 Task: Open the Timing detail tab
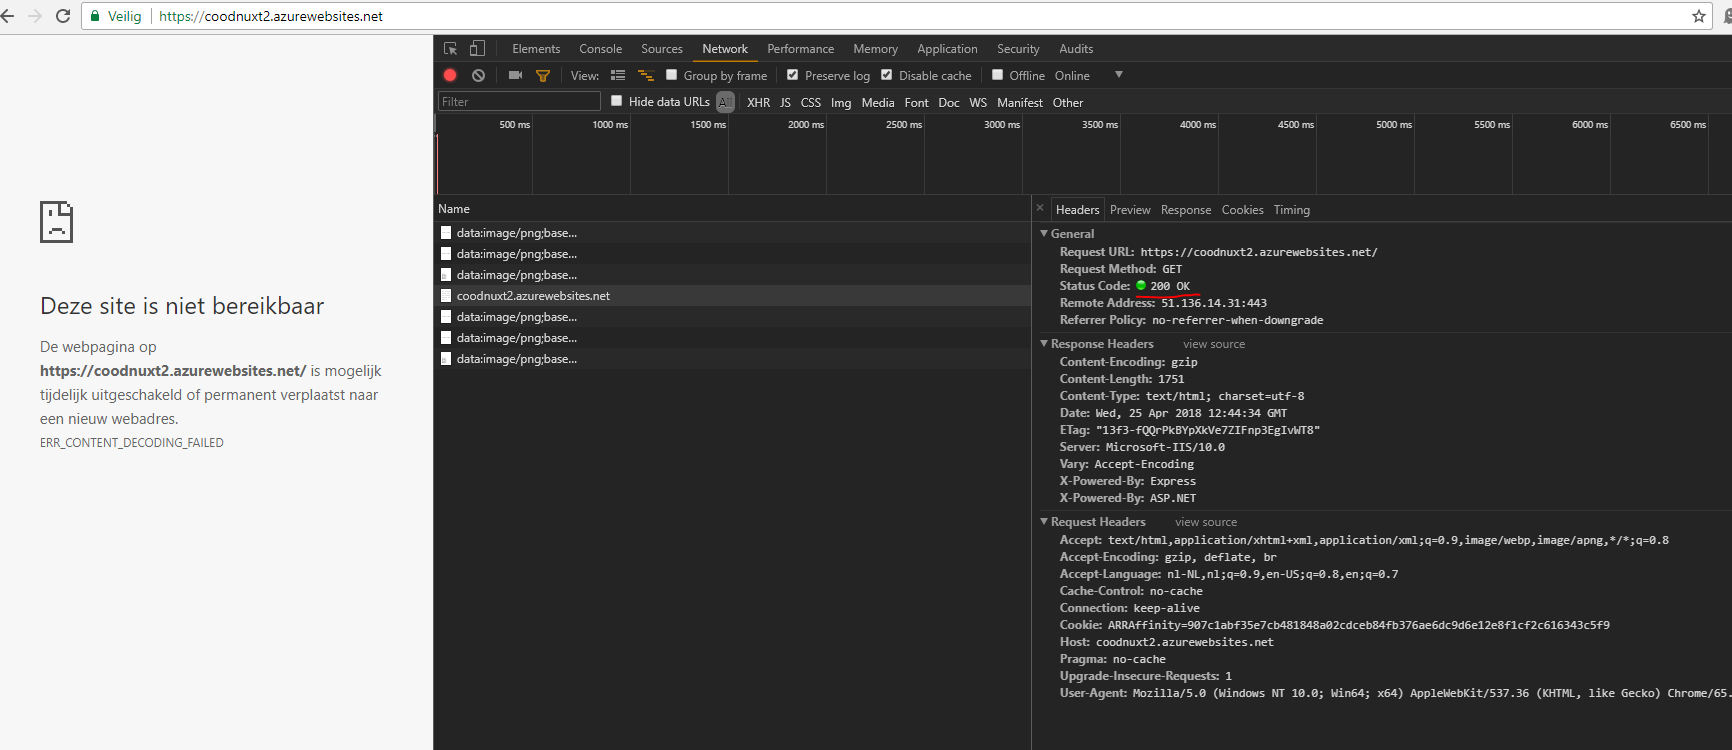click(x=1291, y=209)
